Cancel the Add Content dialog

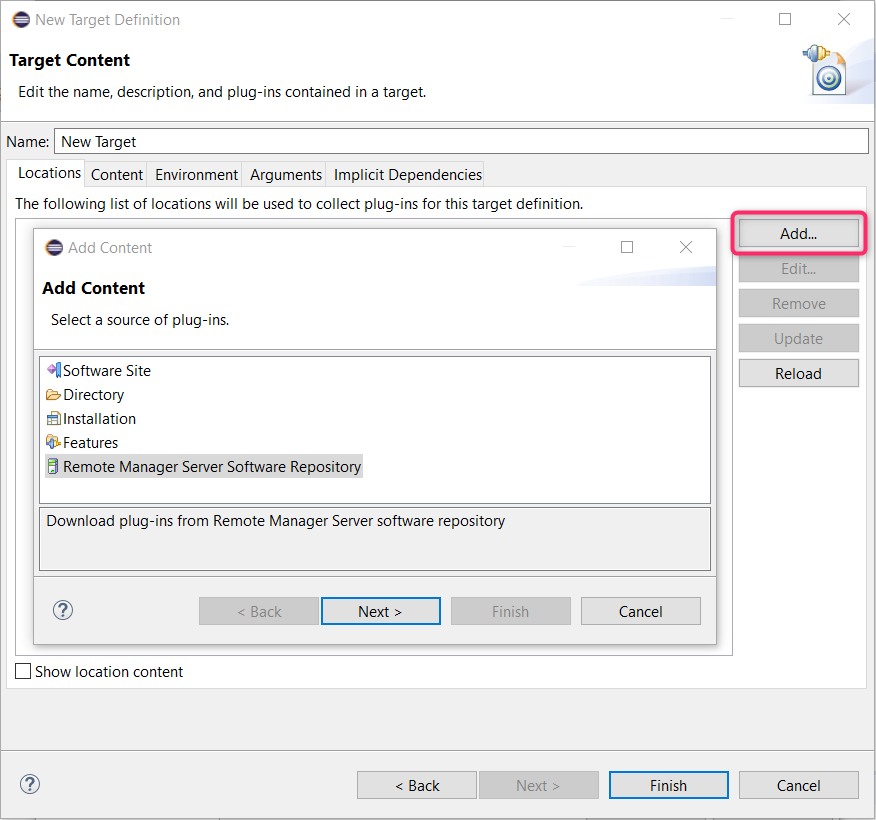640,611
